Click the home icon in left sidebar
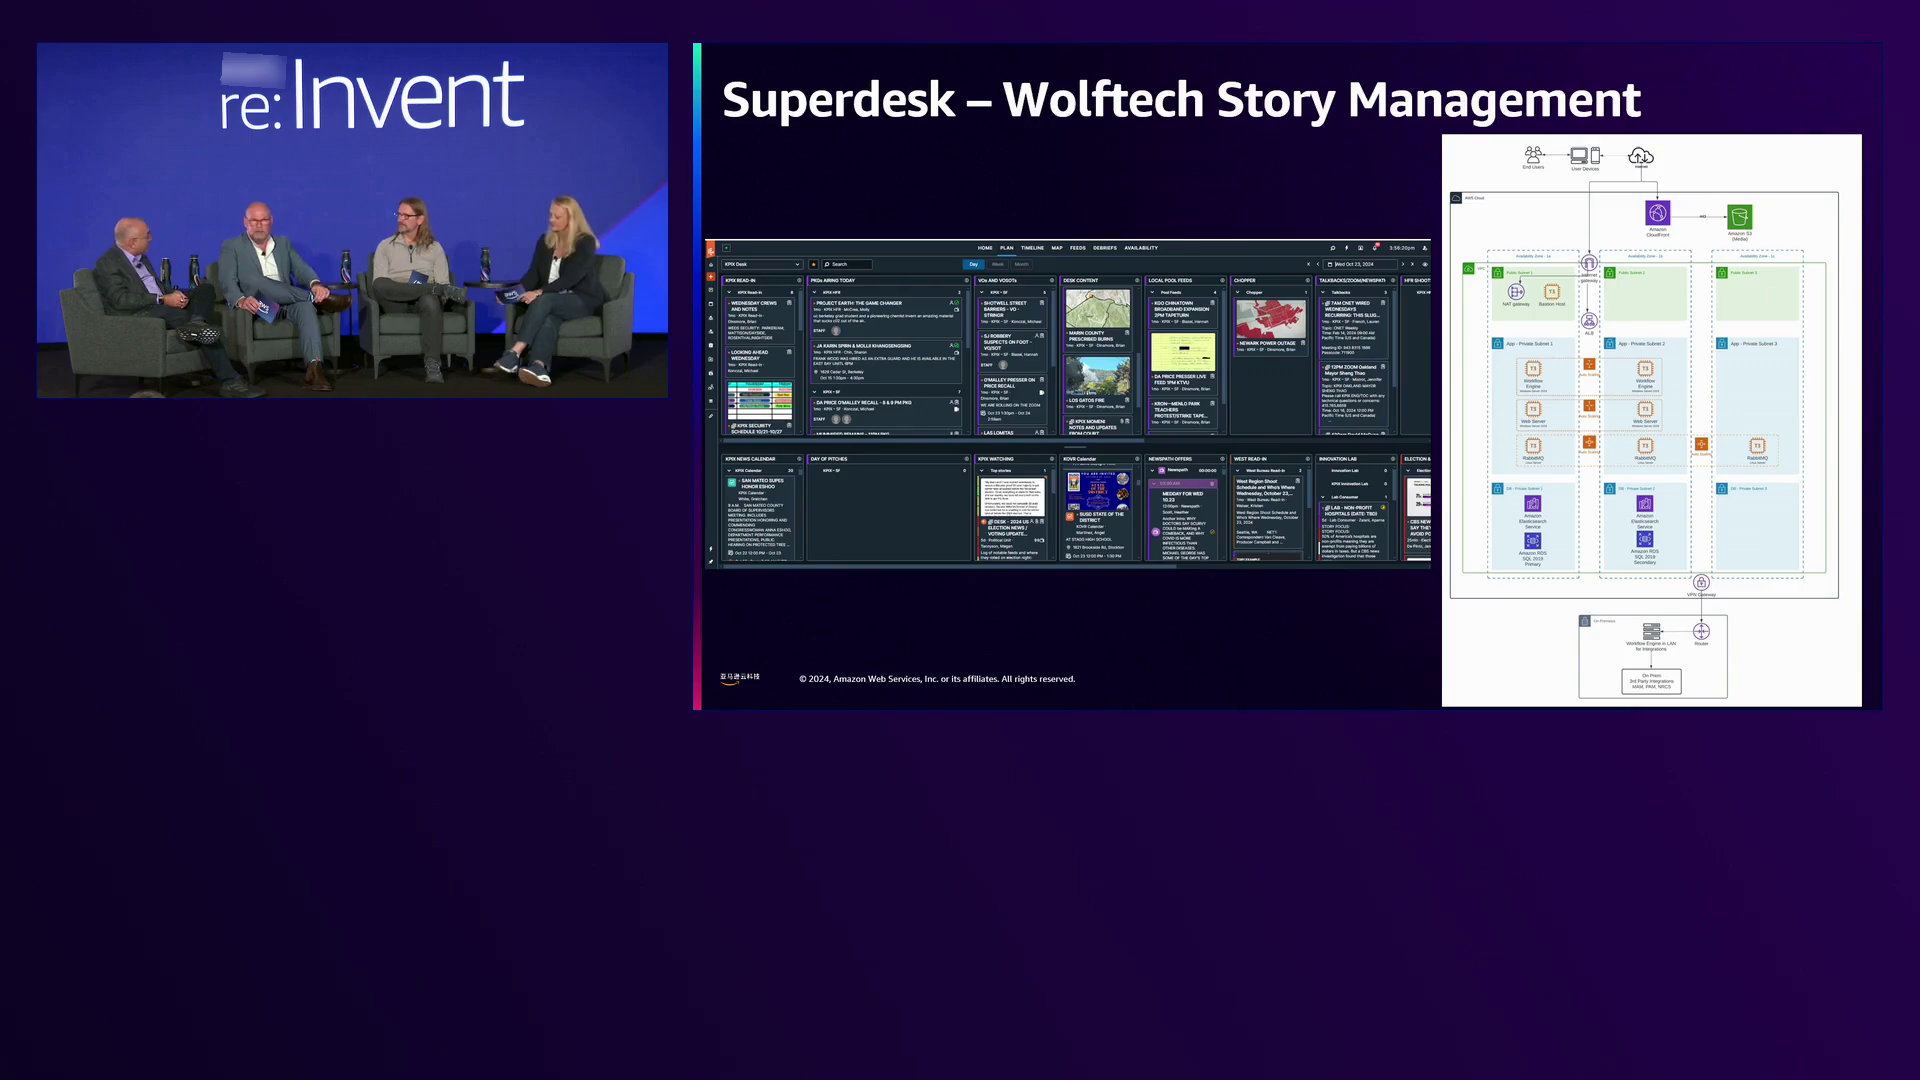1920x1080 pixels. 711,265
